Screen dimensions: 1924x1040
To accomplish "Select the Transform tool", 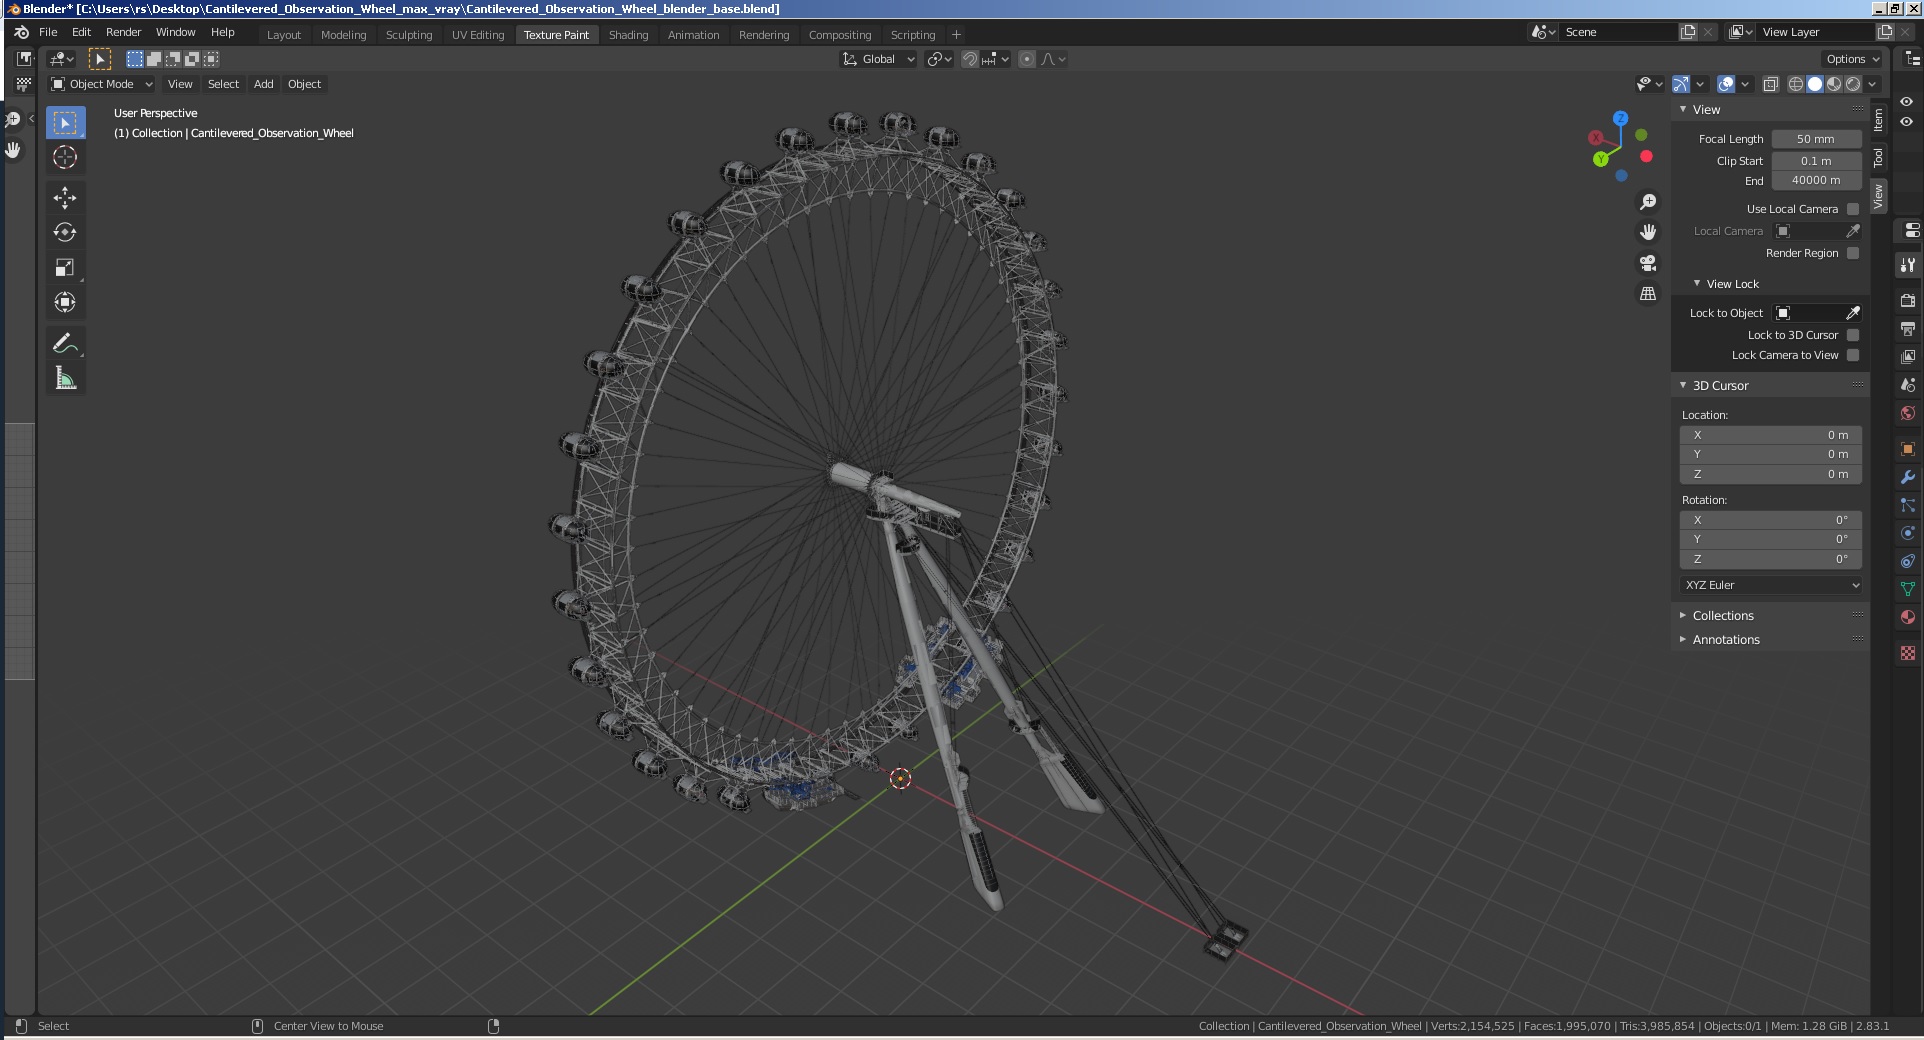I will pos(65,302).
